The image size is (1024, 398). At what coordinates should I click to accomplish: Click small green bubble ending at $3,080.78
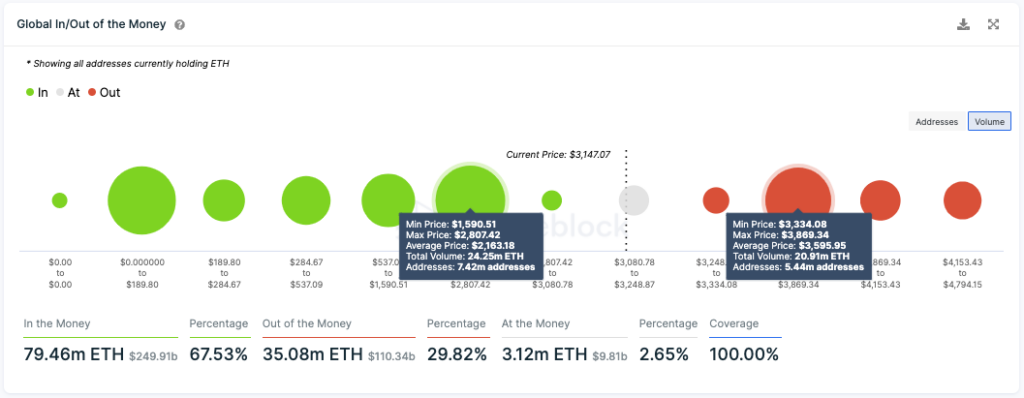point(552,200)
